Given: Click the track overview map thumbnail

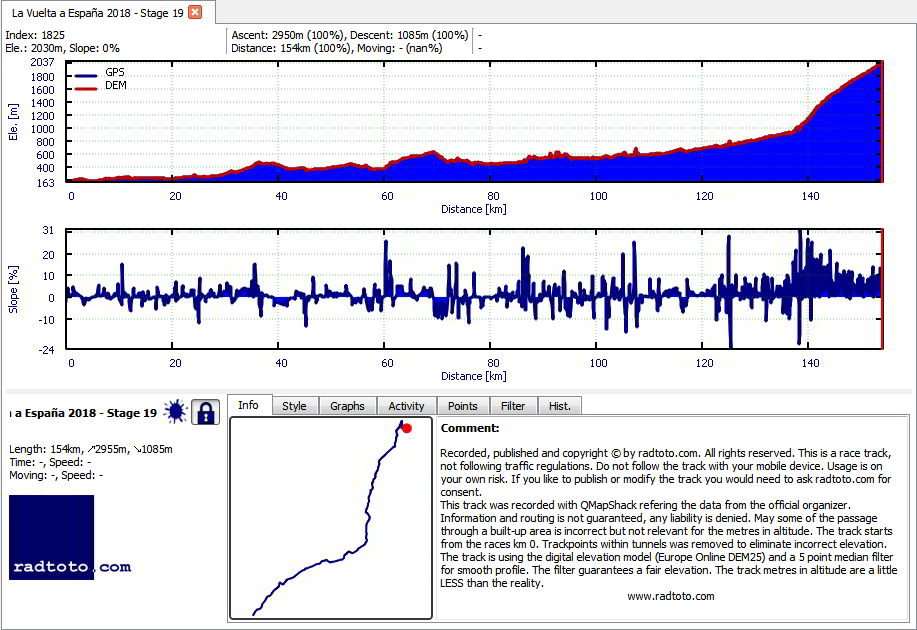Looking at the screenshot, I should 331,518.
